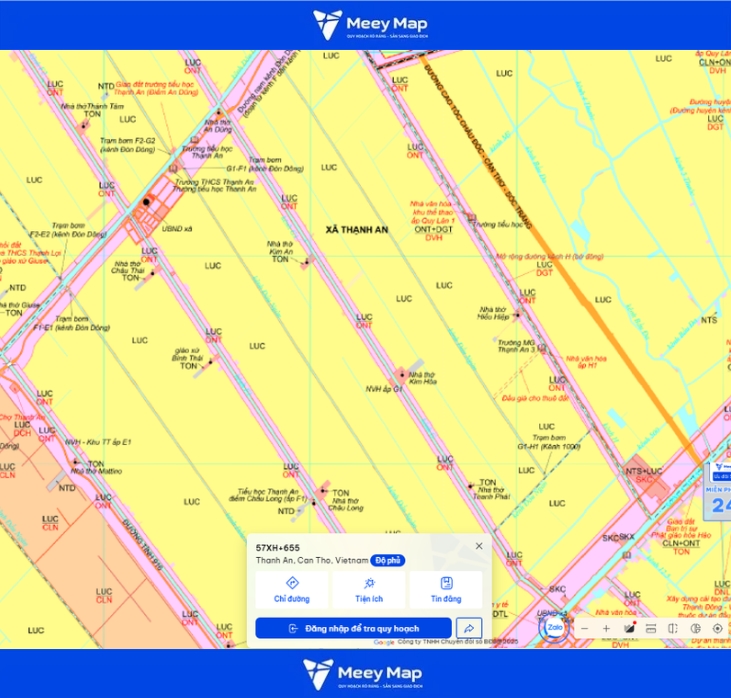Image resolution: width=731 pixels, height=698 pixels.
Task: Click the Trạm bơm F1-E1 label
Action: pos(71,323)
